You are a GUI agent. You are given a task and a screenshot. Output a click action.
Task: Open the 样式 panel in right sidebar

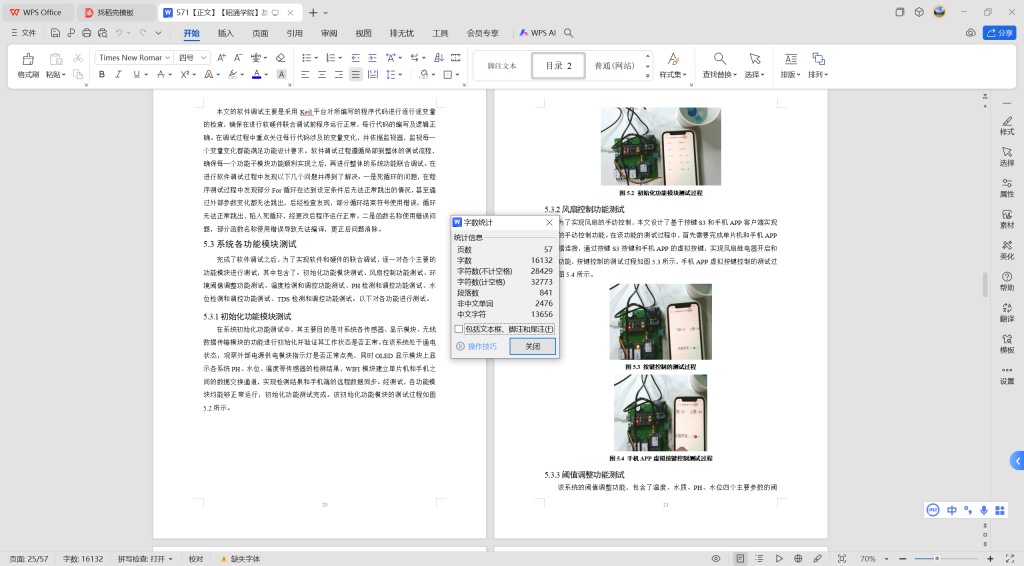coord(1007,126)
